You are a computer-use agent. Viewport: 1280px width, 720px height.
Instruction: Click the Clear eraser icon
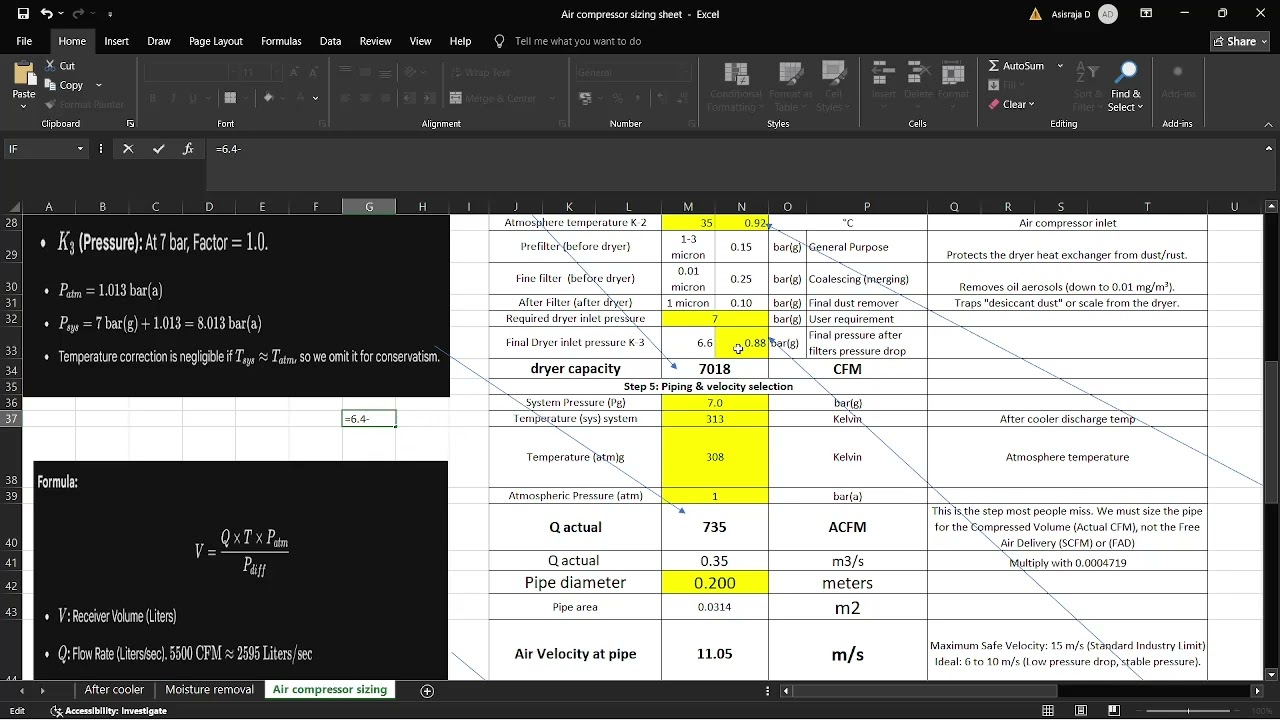pyautogui.click(x=994, y=104)
